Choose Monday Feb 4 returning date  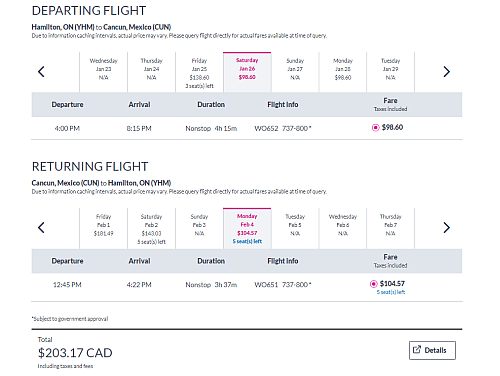pyautogui.click(x=247, y=228)
